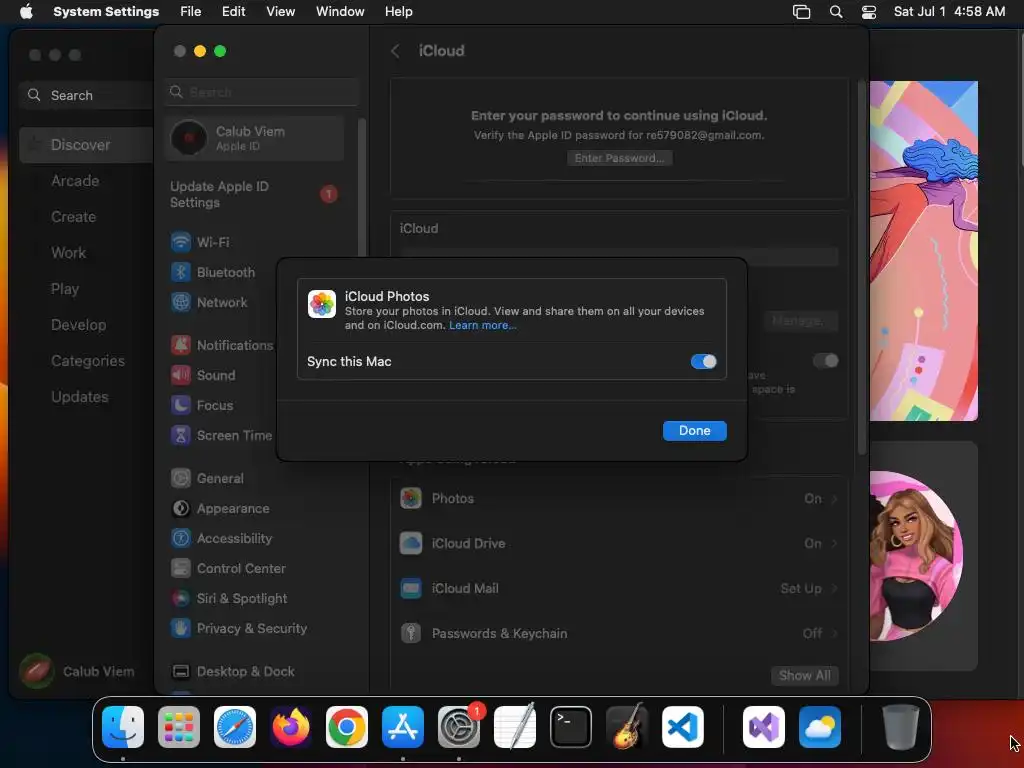Open GarageBand from the Dock

(x=627, y=727)
